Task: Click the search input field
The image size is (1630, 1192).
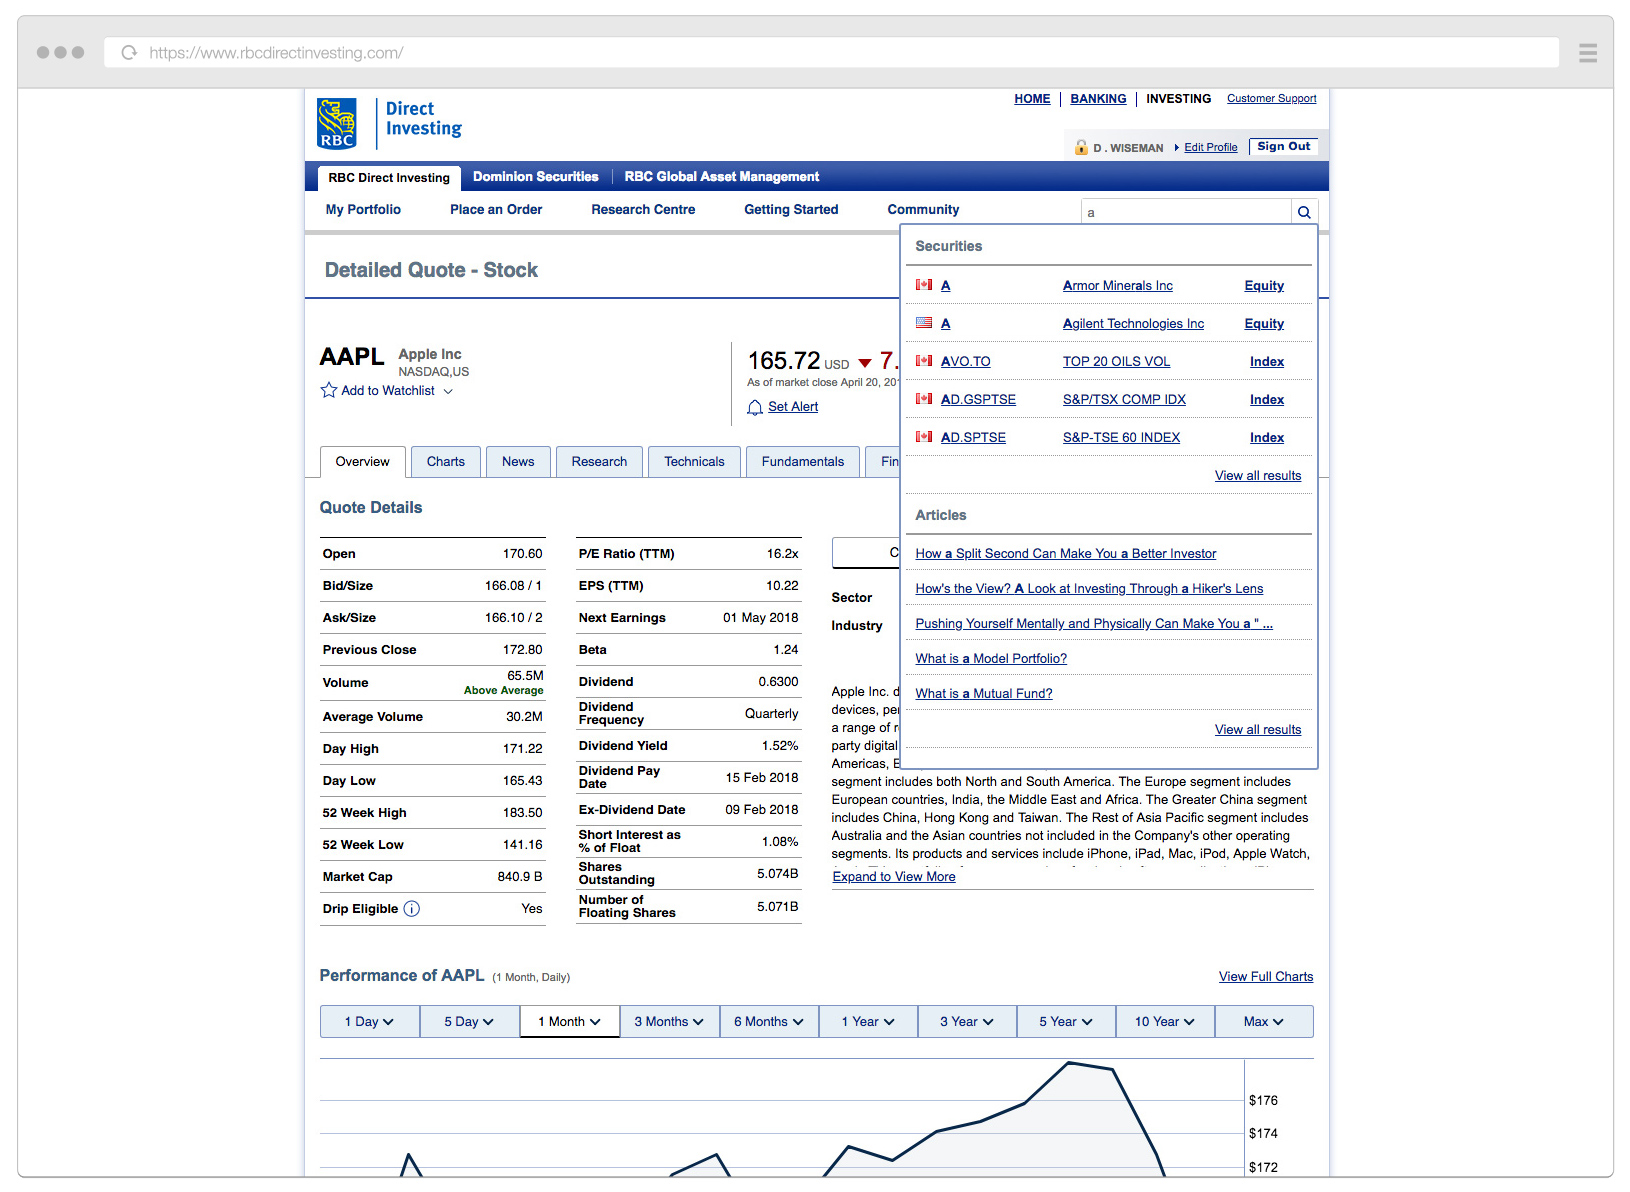Action: tap(1186, 212)
